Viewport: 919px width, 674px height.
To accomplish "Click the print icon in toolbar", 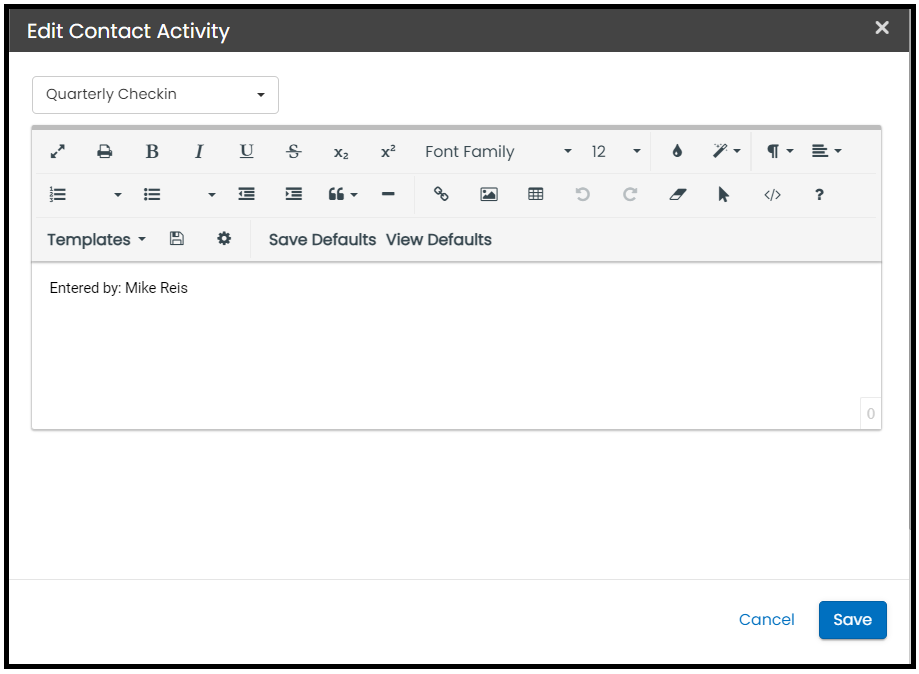I will point(105,152).
